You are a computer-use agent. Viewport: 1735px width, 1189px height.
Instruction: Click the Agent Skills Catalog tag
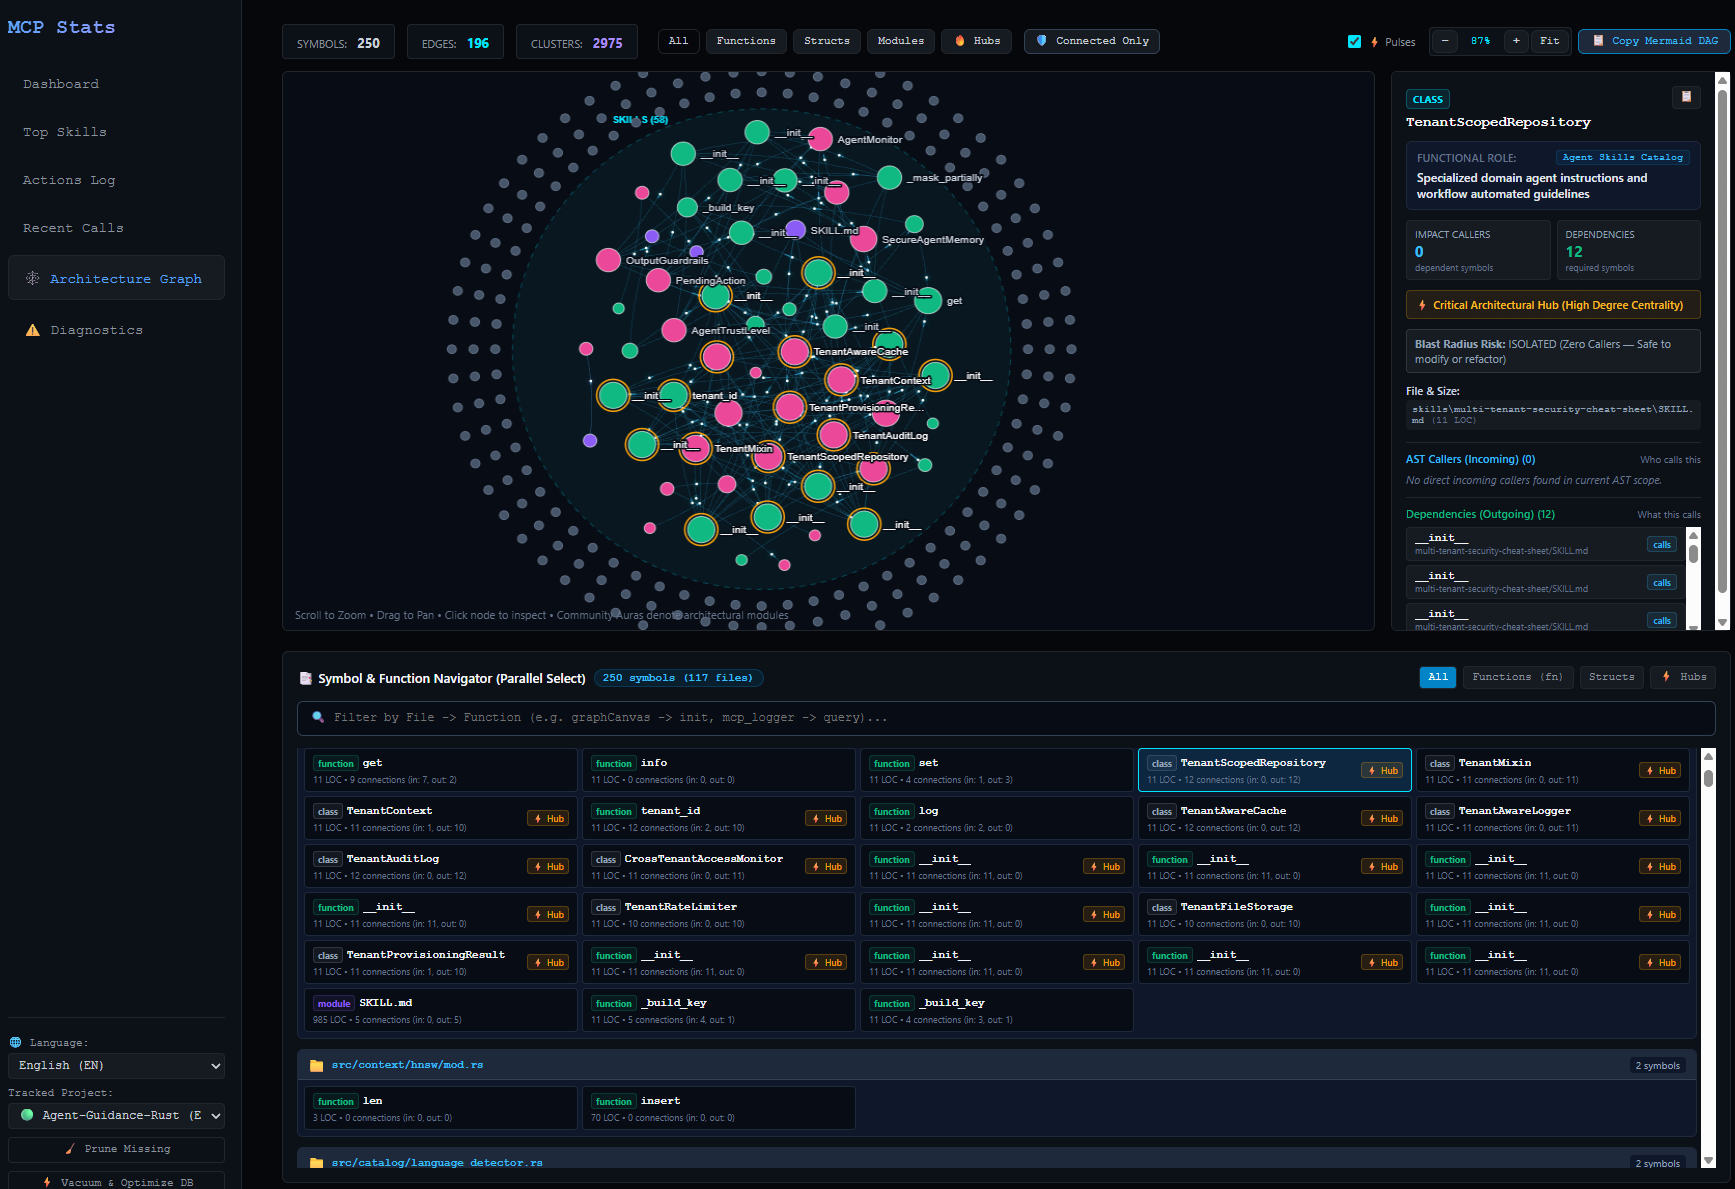(1622, 157)
